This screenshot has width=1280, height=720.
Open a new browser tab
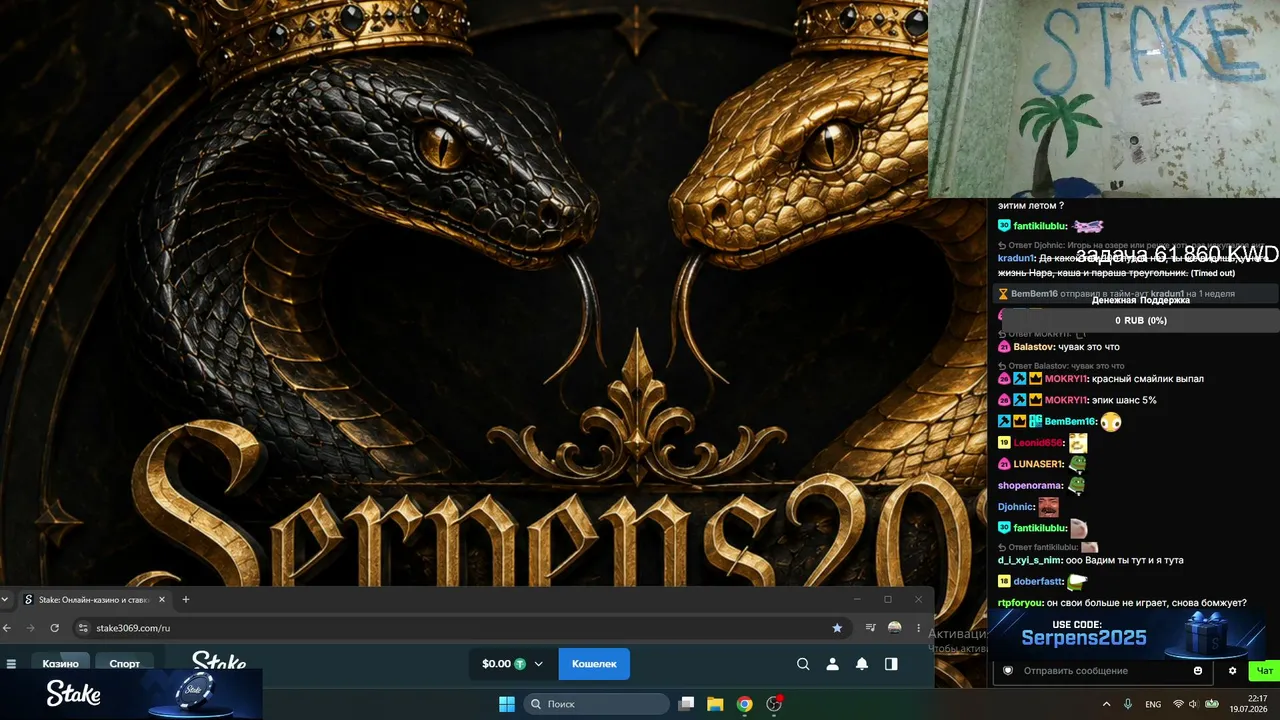coord(186,600)
